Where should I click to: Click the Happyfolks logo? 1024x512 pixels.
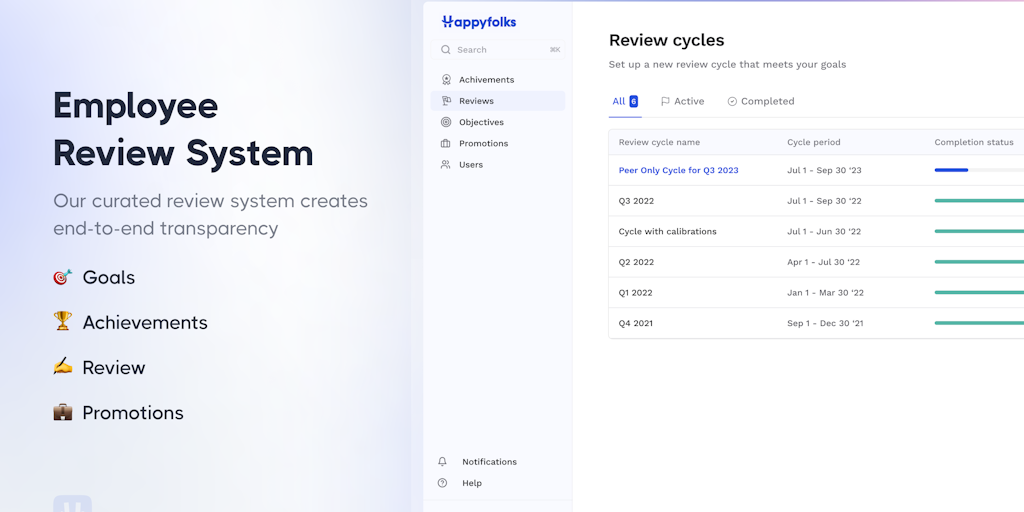click(479, 22)
